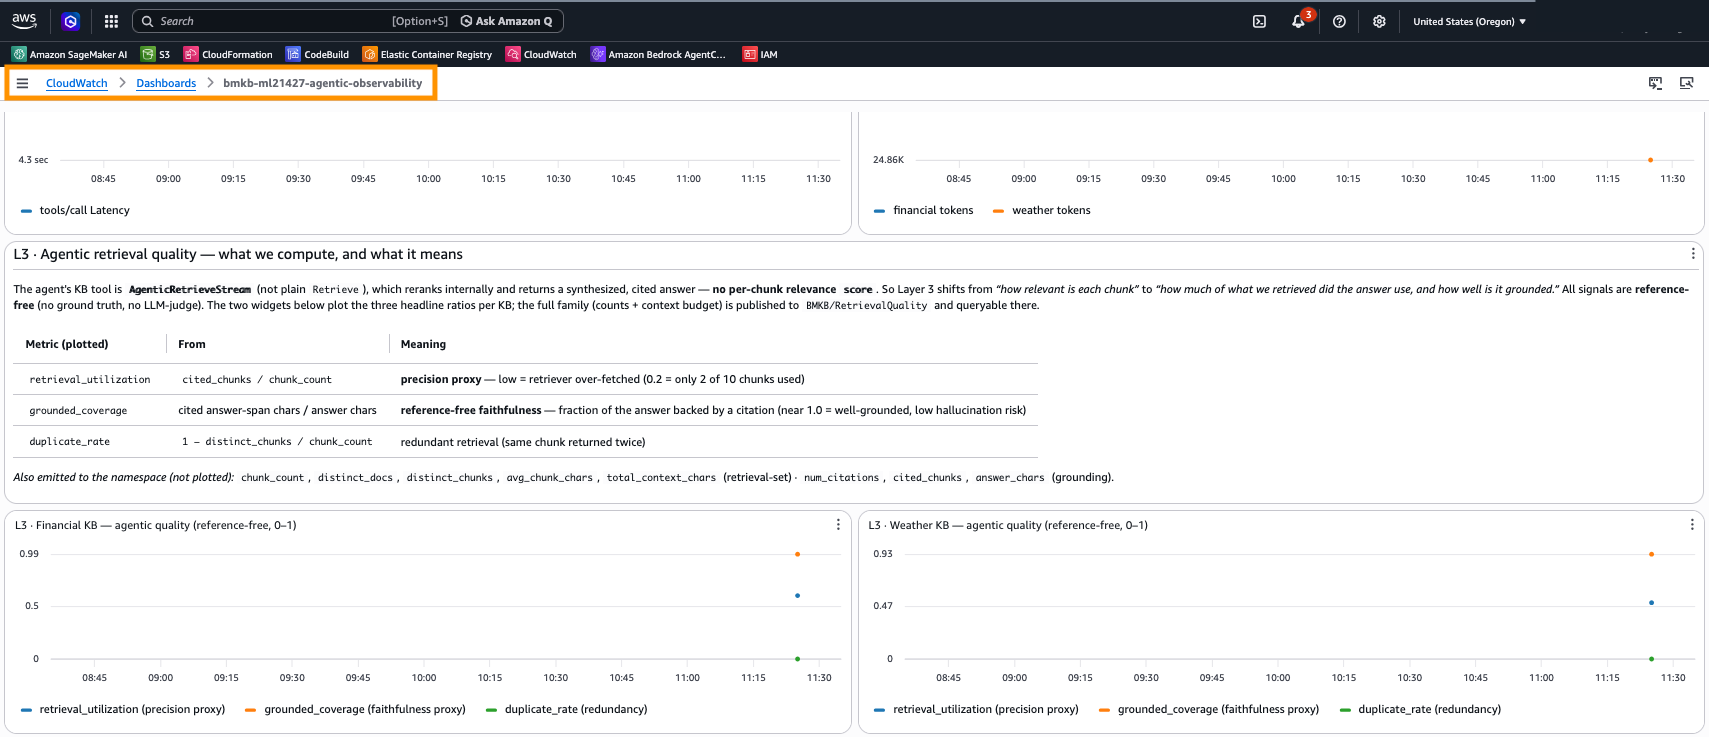Open the AWS console home logo
Viewport: 1709px width, 737px height.
click(24, 21)
